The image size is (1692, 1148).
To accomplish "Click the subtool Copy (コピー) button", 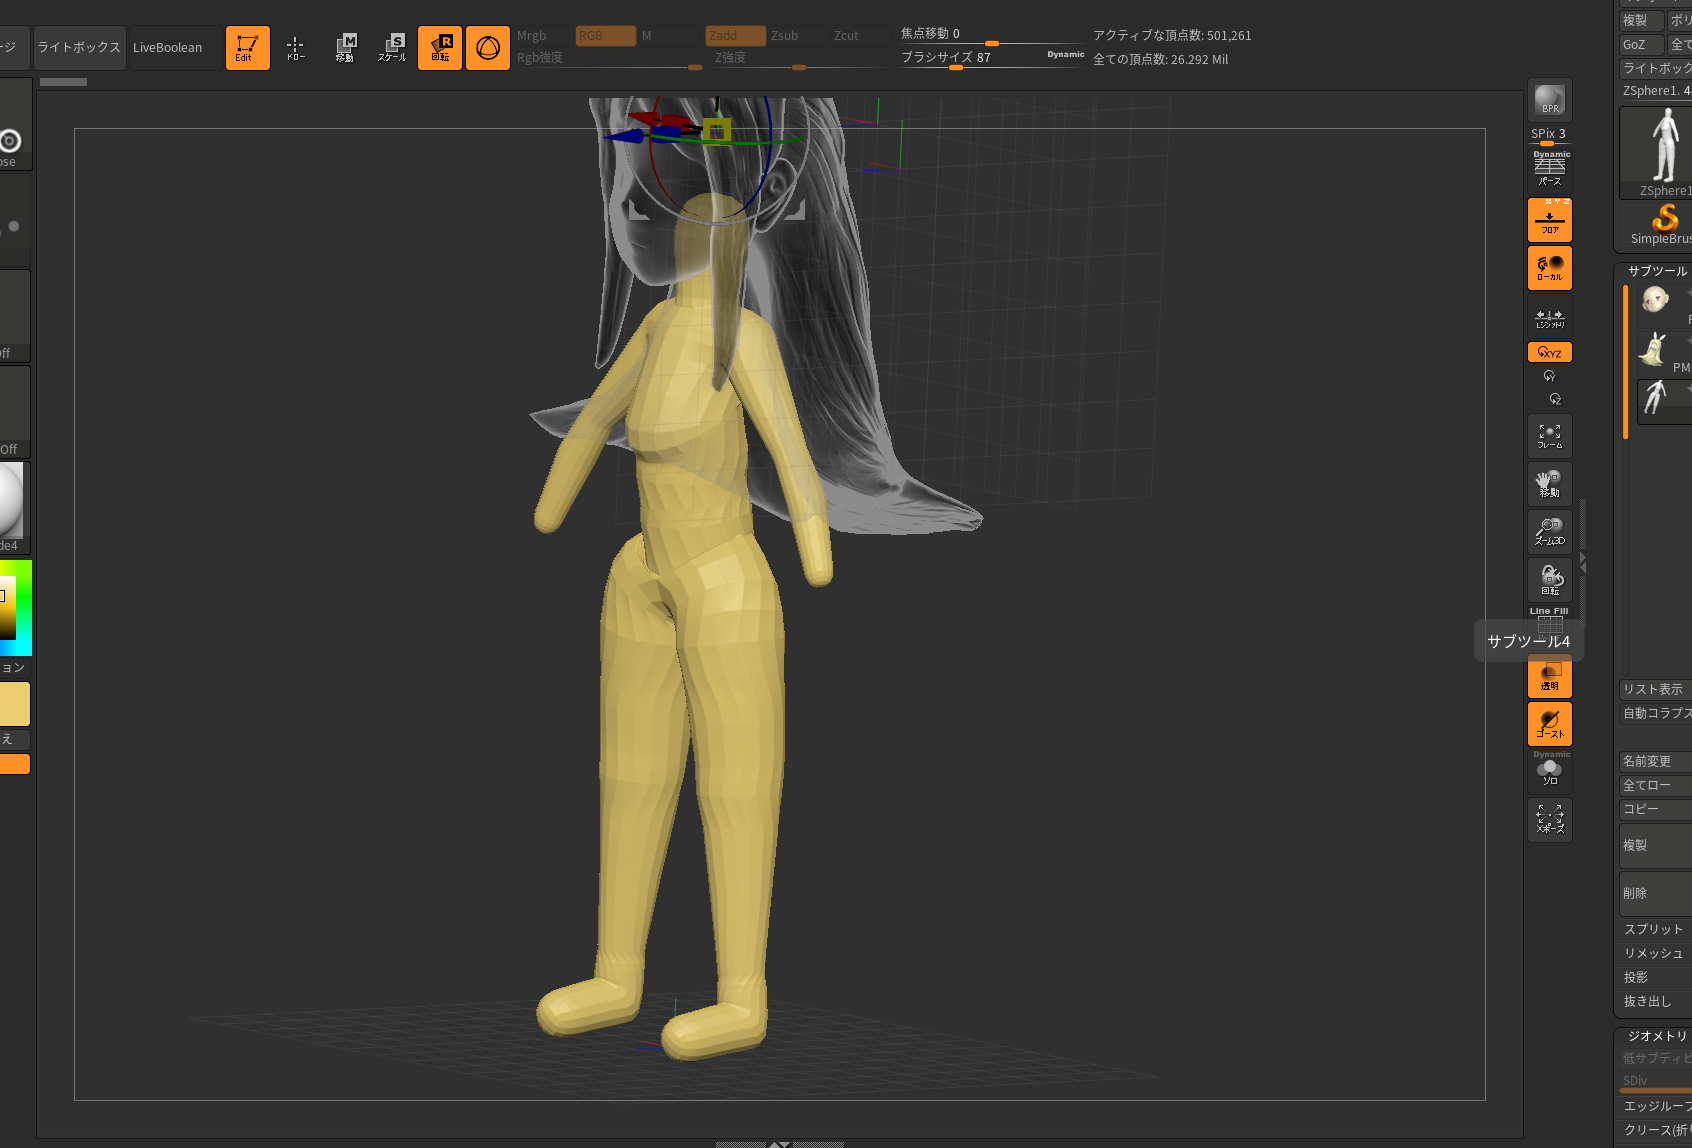I will point(1655,809).
